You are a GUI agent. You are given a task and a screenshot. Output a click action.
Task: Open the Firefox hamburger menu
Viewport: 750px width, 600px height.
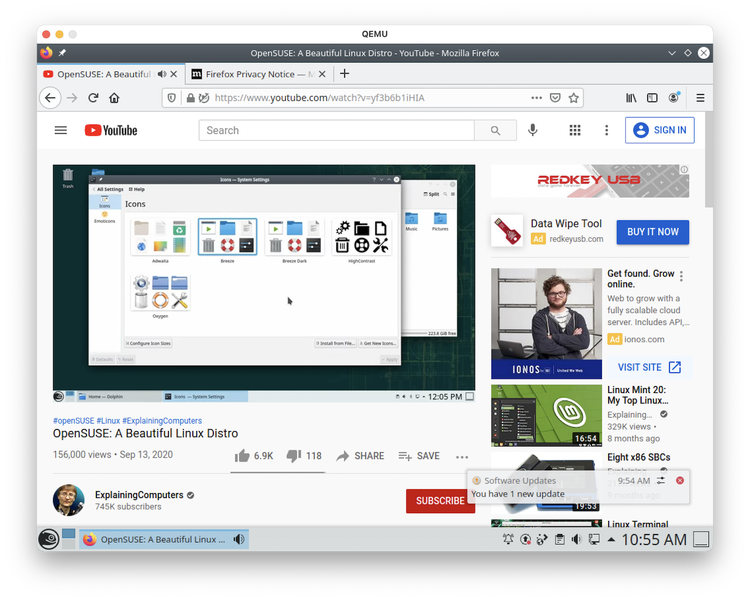tap(700, 98)
